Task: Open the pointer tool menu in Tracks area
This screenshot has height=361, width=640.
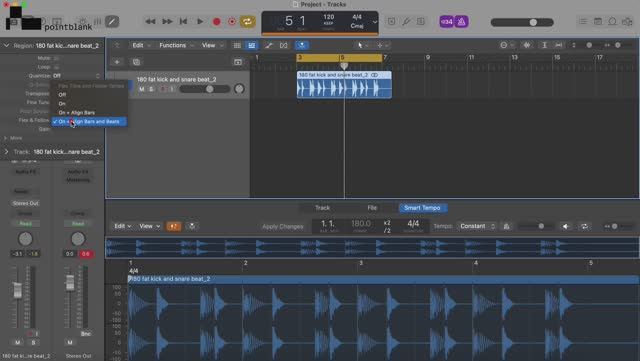Action: pyautogui.click(x=362, y=45)
